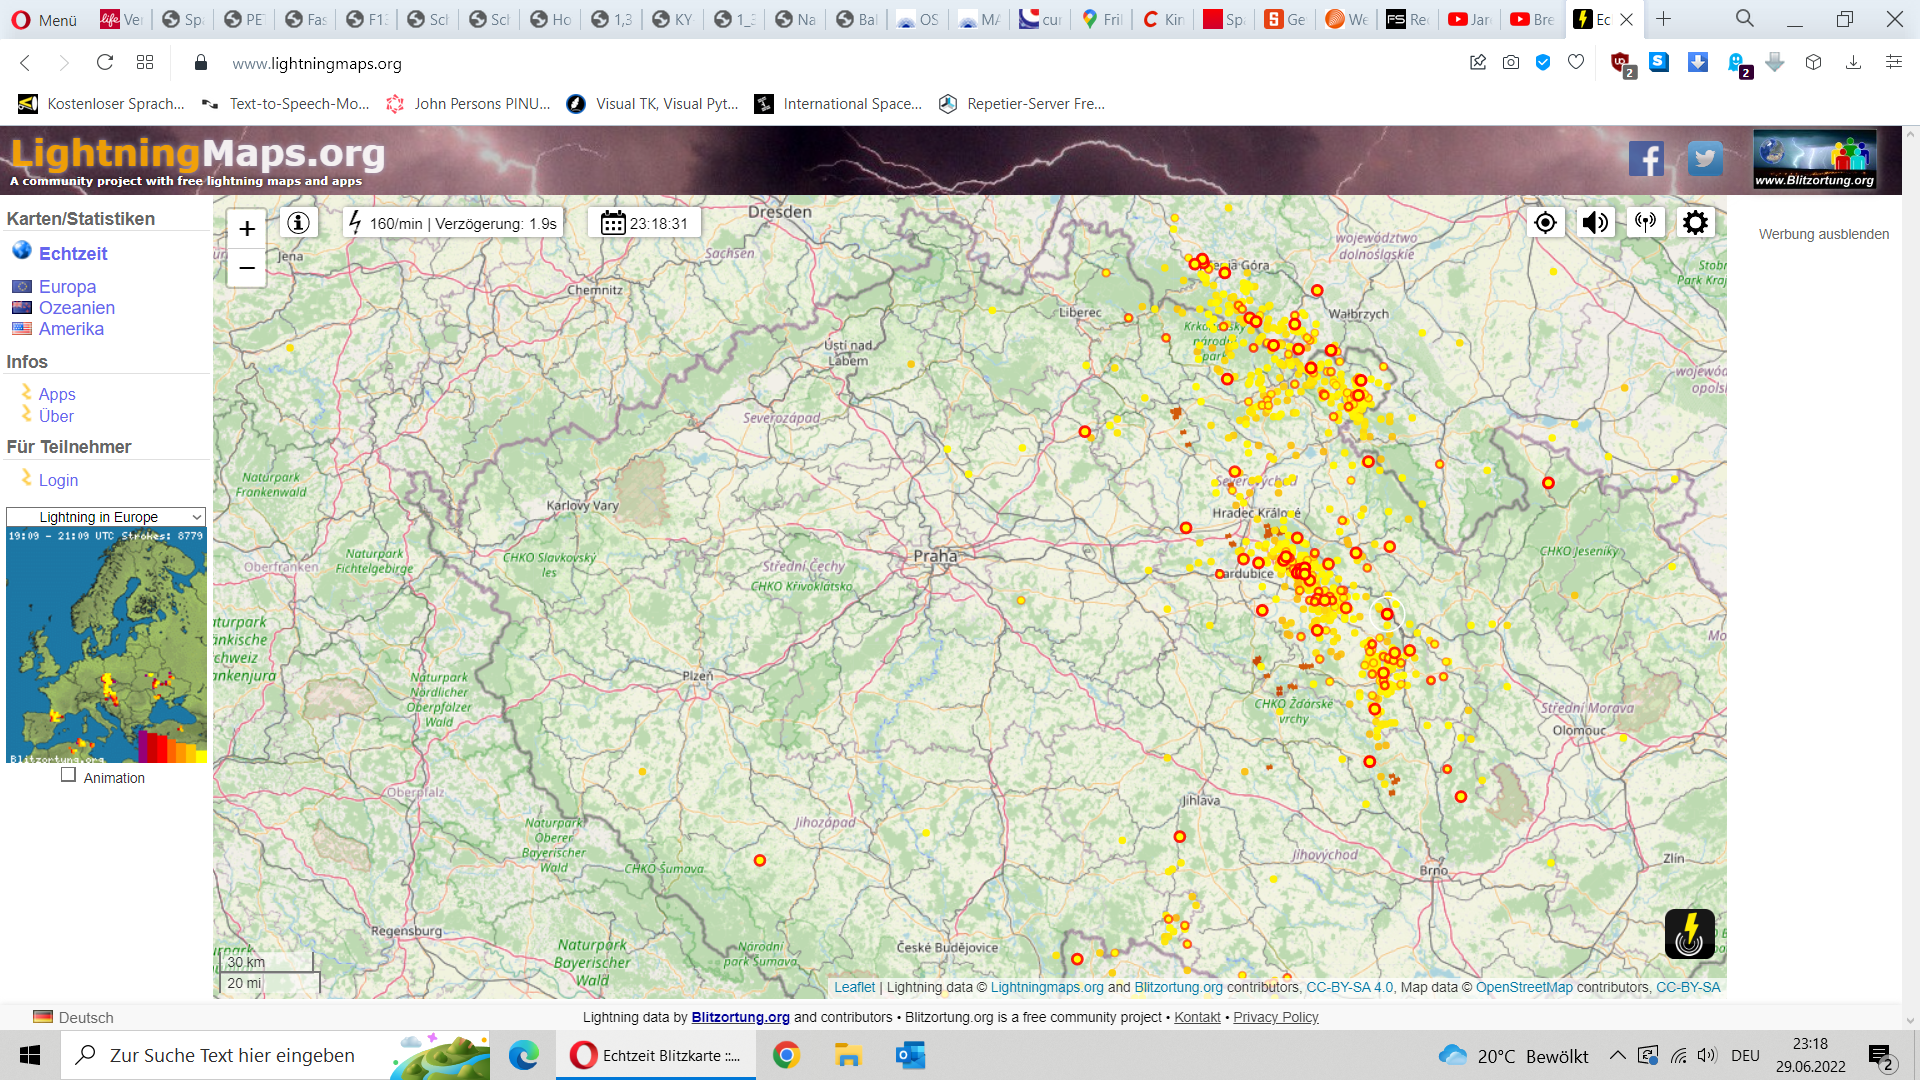The image size is (1920, 1080).
Task: Zoom out on the lightning map
Action: (x=247, y=268)
